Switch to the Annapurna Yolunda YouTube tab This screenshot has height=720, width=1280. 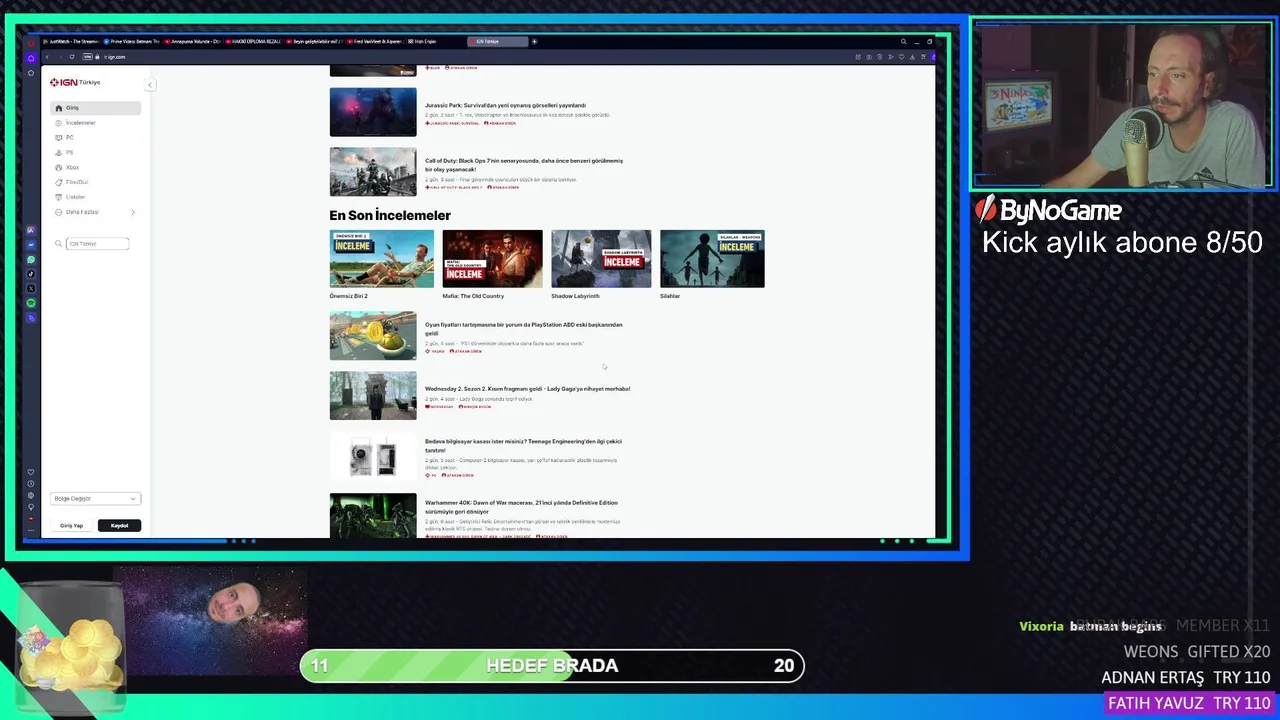[x=192, y=42]
